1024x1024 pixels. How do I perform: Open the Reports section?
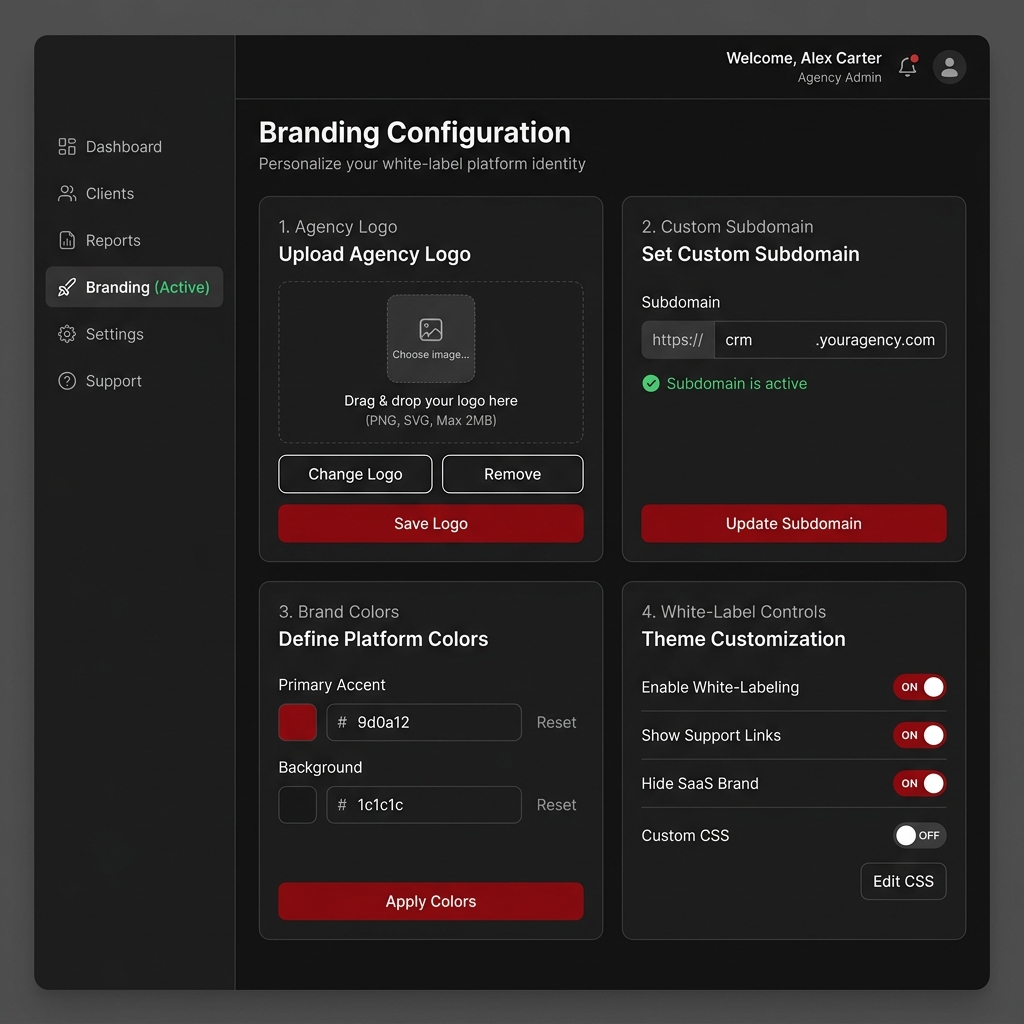pyautogui.click(x=134, y=240)
